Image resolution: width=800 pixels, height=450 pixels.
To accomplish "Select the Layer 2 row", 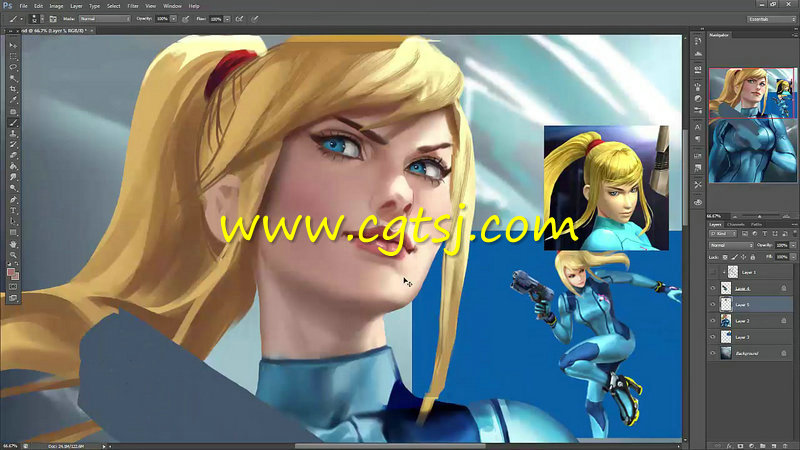I will [750, 321].
